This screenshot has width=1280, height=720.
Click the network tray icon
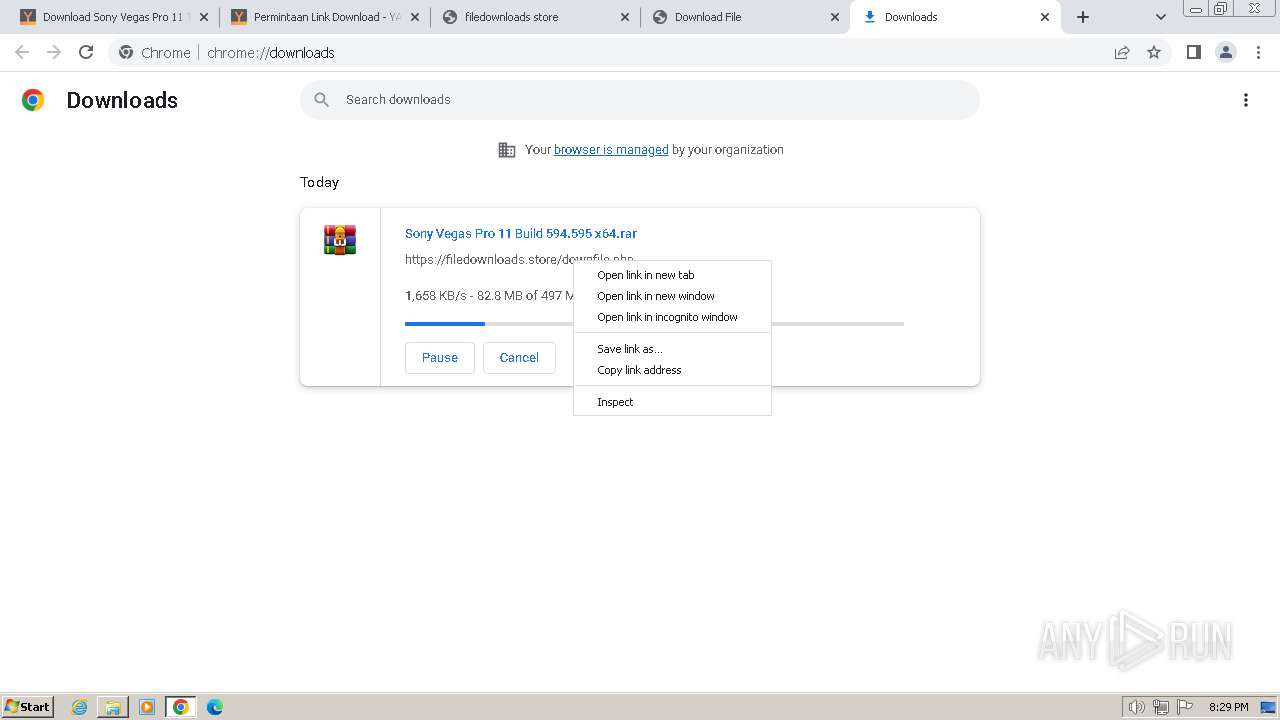pyautogui.click(x=1161, y=707)
